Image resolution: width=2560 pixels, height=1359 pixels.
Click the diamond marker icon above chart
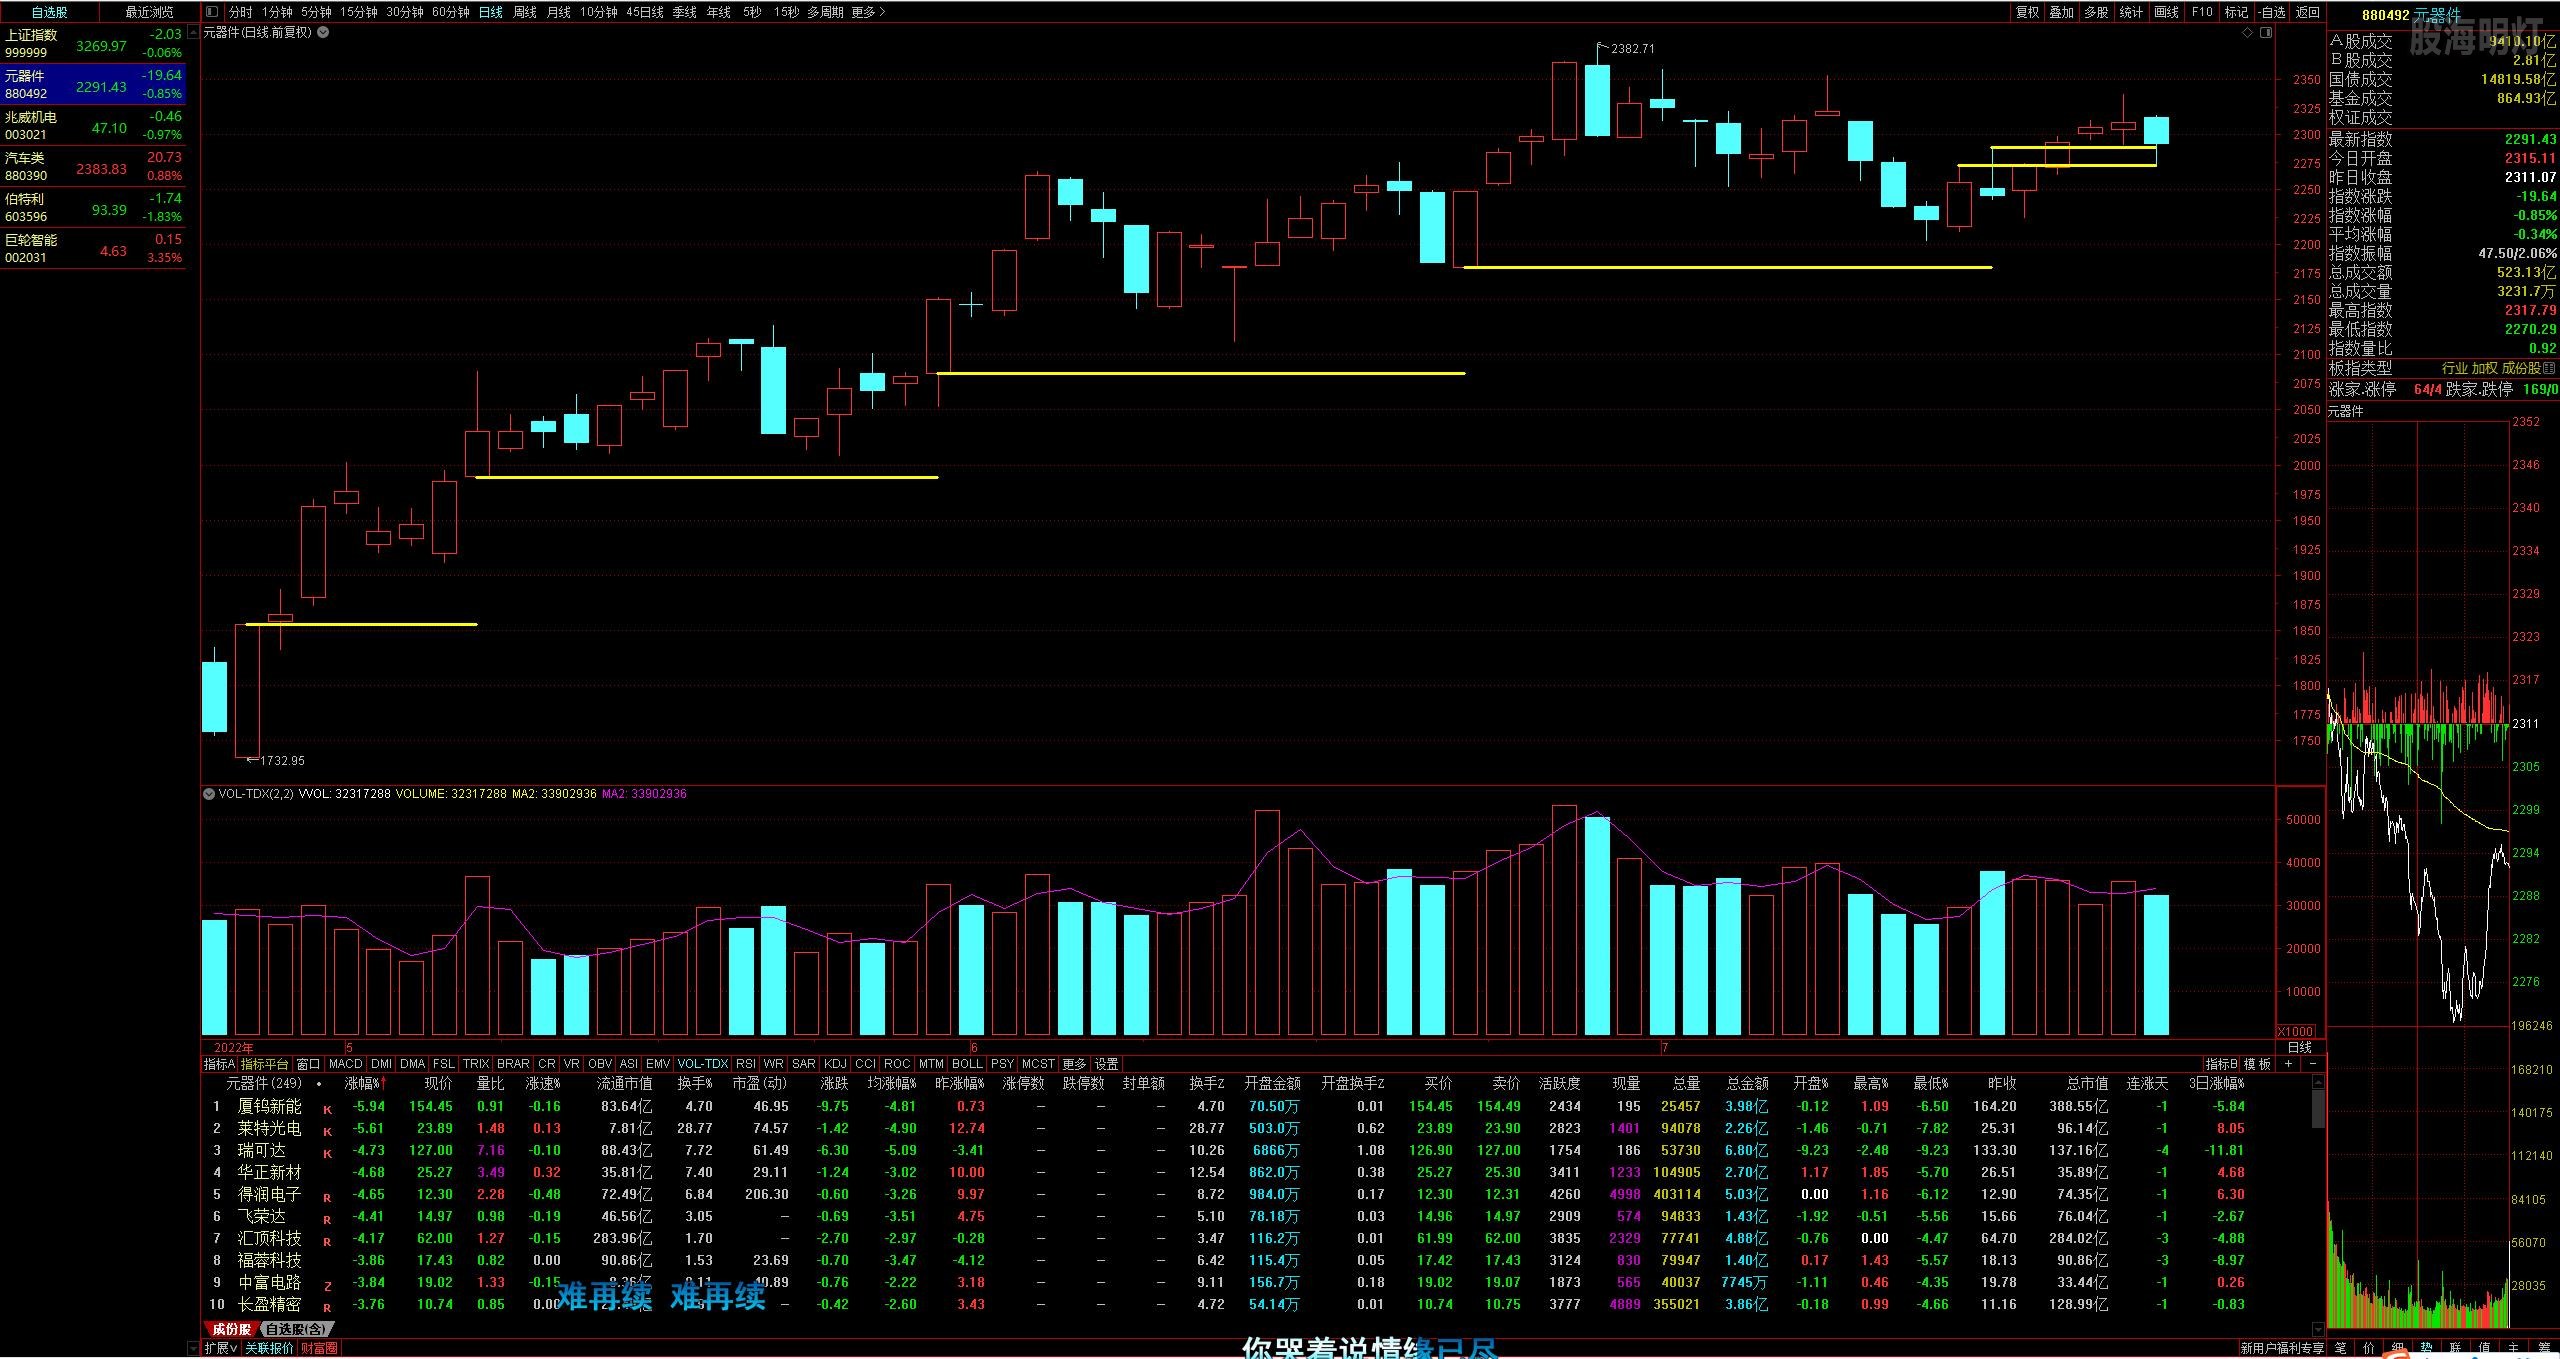click(2247, 32)
